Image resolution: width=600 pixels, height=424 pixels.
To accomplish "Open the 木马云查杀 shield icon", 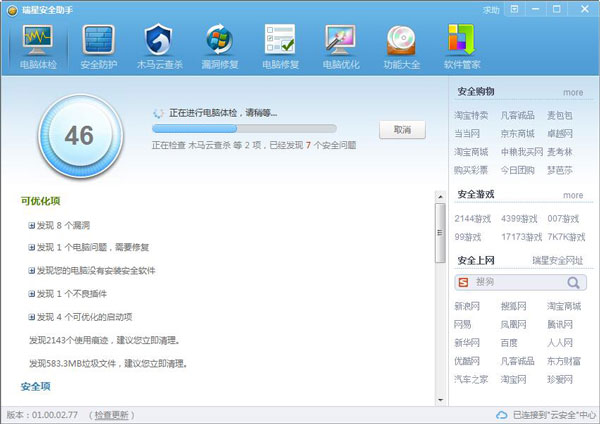I will (x=158, y=40).
